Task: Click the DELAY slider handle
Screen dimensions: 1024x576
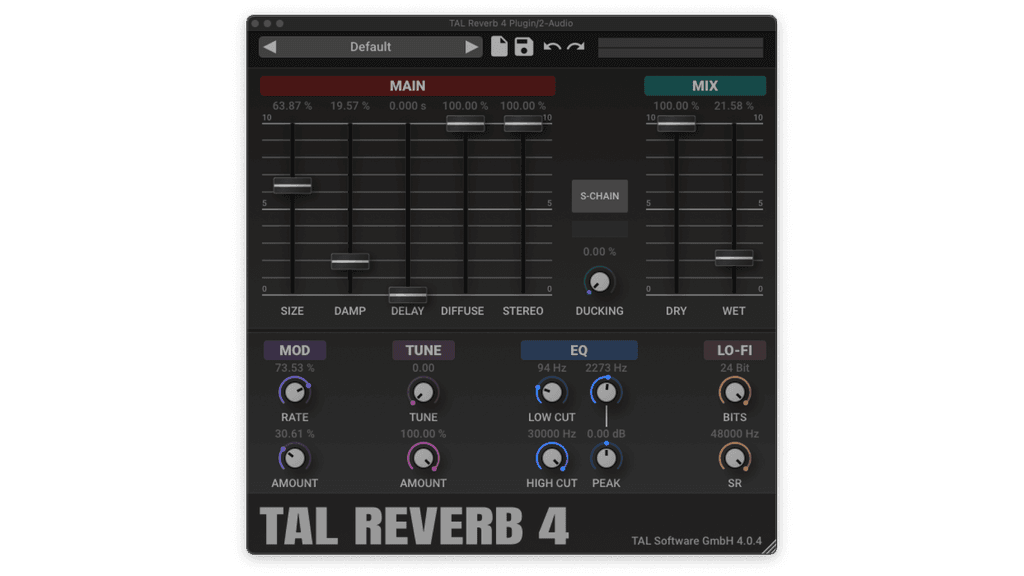Action: [x=408, y=295]
